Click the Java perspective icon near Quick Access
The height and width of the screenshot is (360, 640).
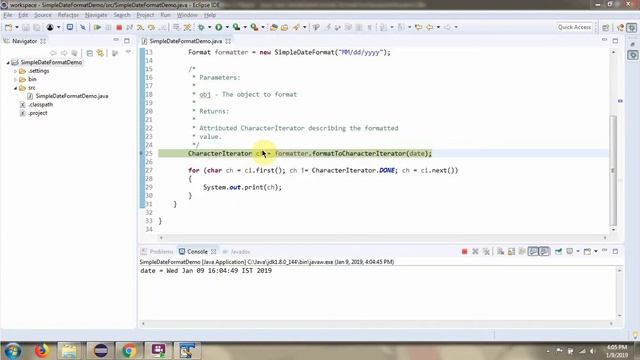[621, 27]
